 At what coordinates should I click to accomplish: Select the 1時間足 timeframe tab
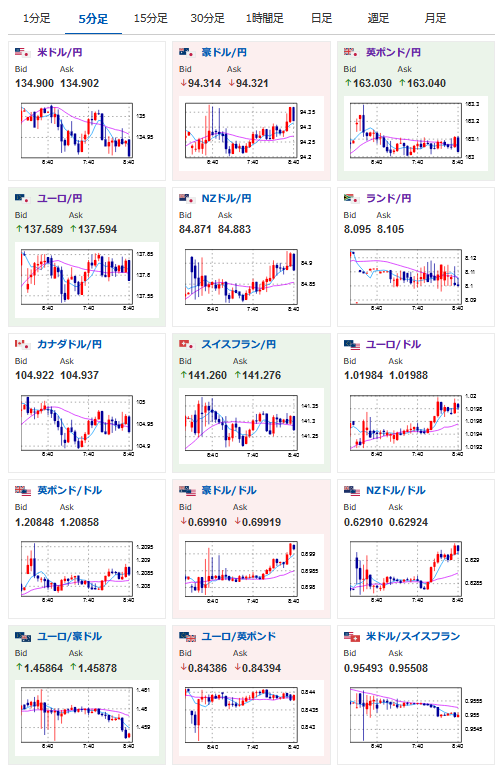click(x=265, y=19)
